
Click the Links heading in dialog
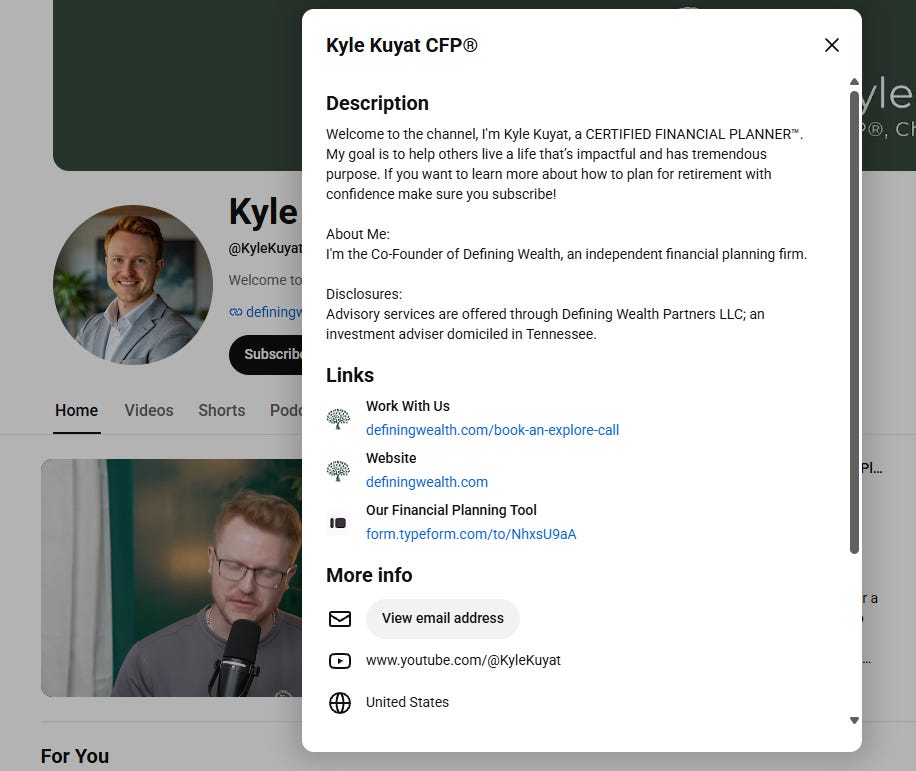click(x=349, y=375)
